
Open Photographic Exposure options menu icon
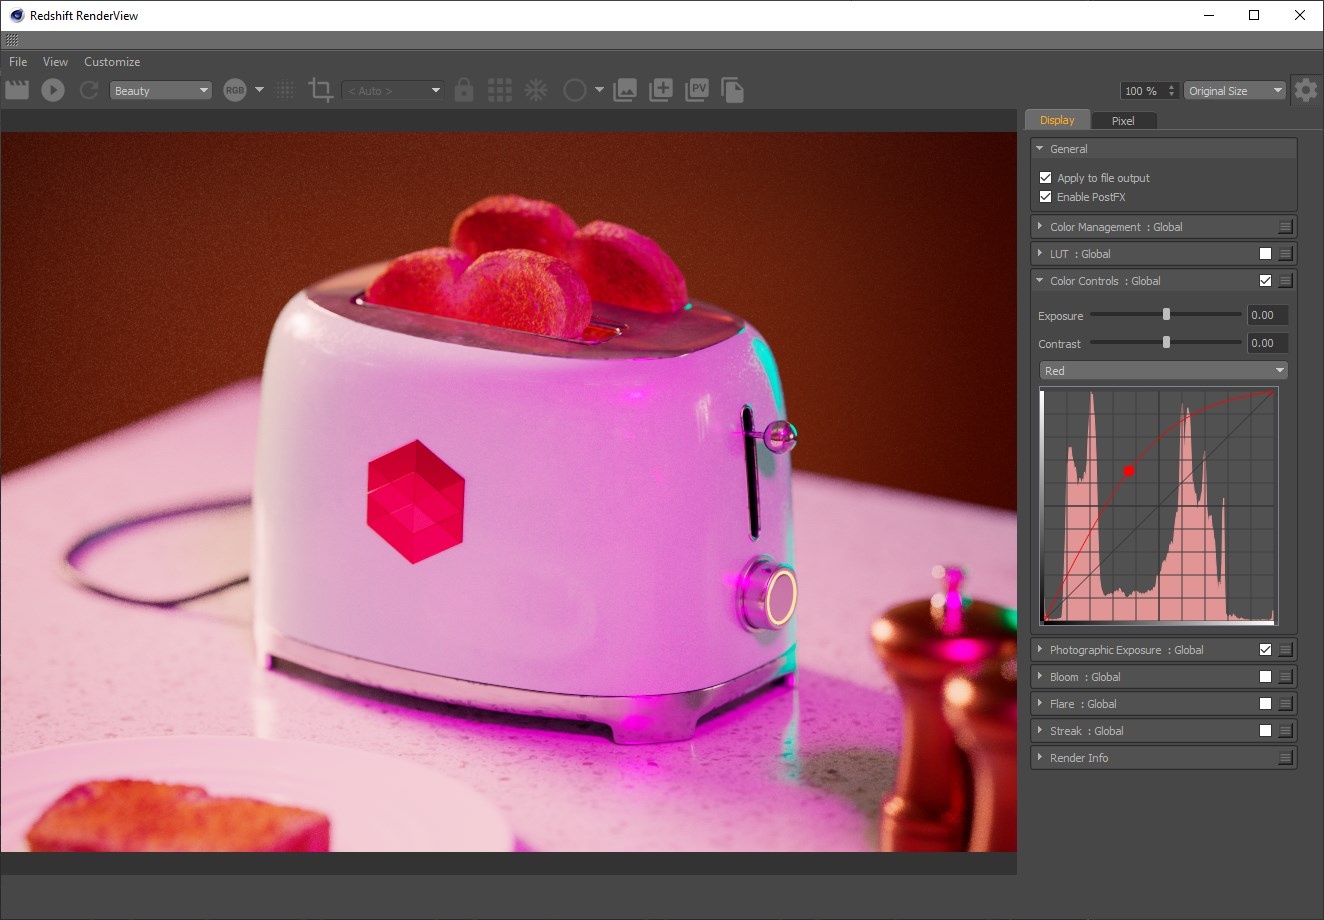pyautogui.click(x=1286, y=650)
